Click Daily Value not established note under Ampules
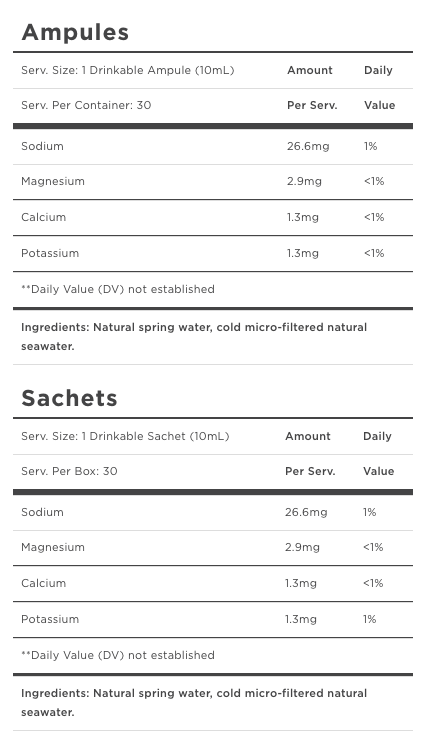Screen dimensions: 426x741 click(x=118, y=289)
